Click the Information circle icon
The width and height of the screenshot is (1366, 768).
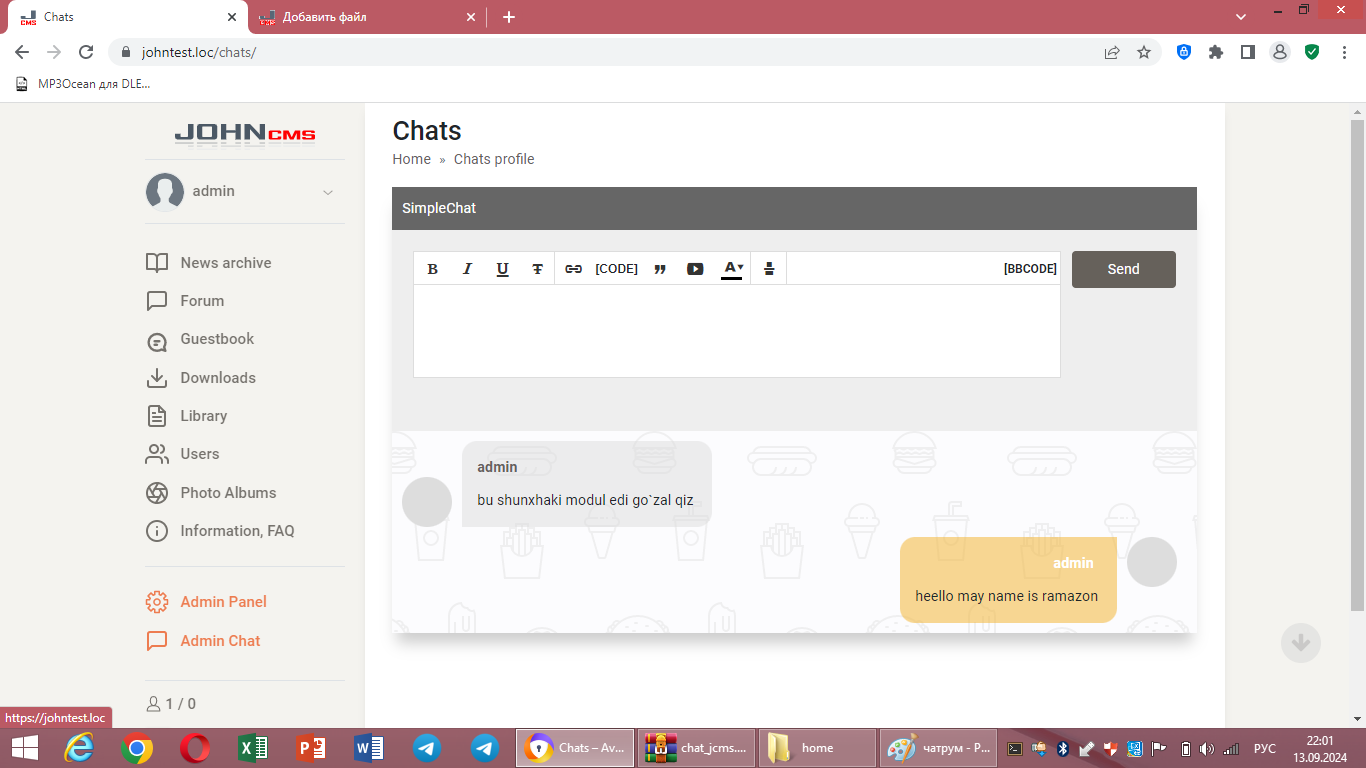(157, 531)
